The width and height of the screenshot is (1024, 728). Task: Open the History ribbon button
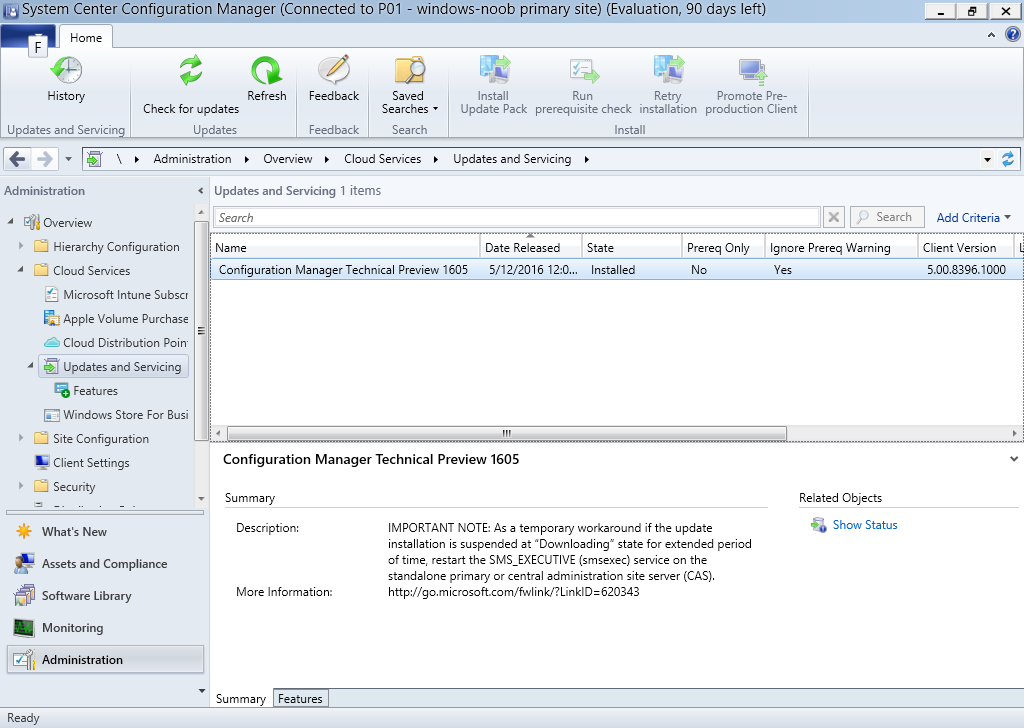[66, 80]
